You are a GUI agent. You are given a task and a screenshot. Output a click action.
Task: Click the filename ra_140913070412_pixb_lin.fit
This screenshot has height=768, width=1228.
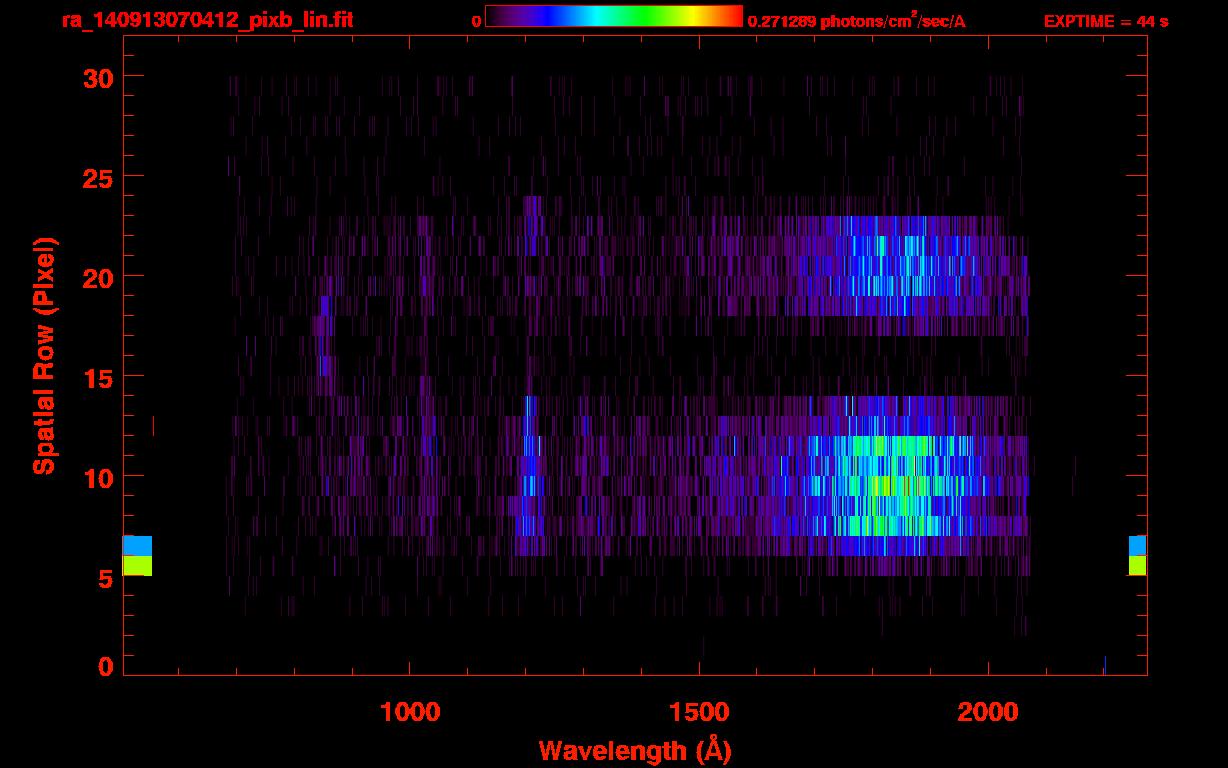pyautogui.click(x=207, y=20)
